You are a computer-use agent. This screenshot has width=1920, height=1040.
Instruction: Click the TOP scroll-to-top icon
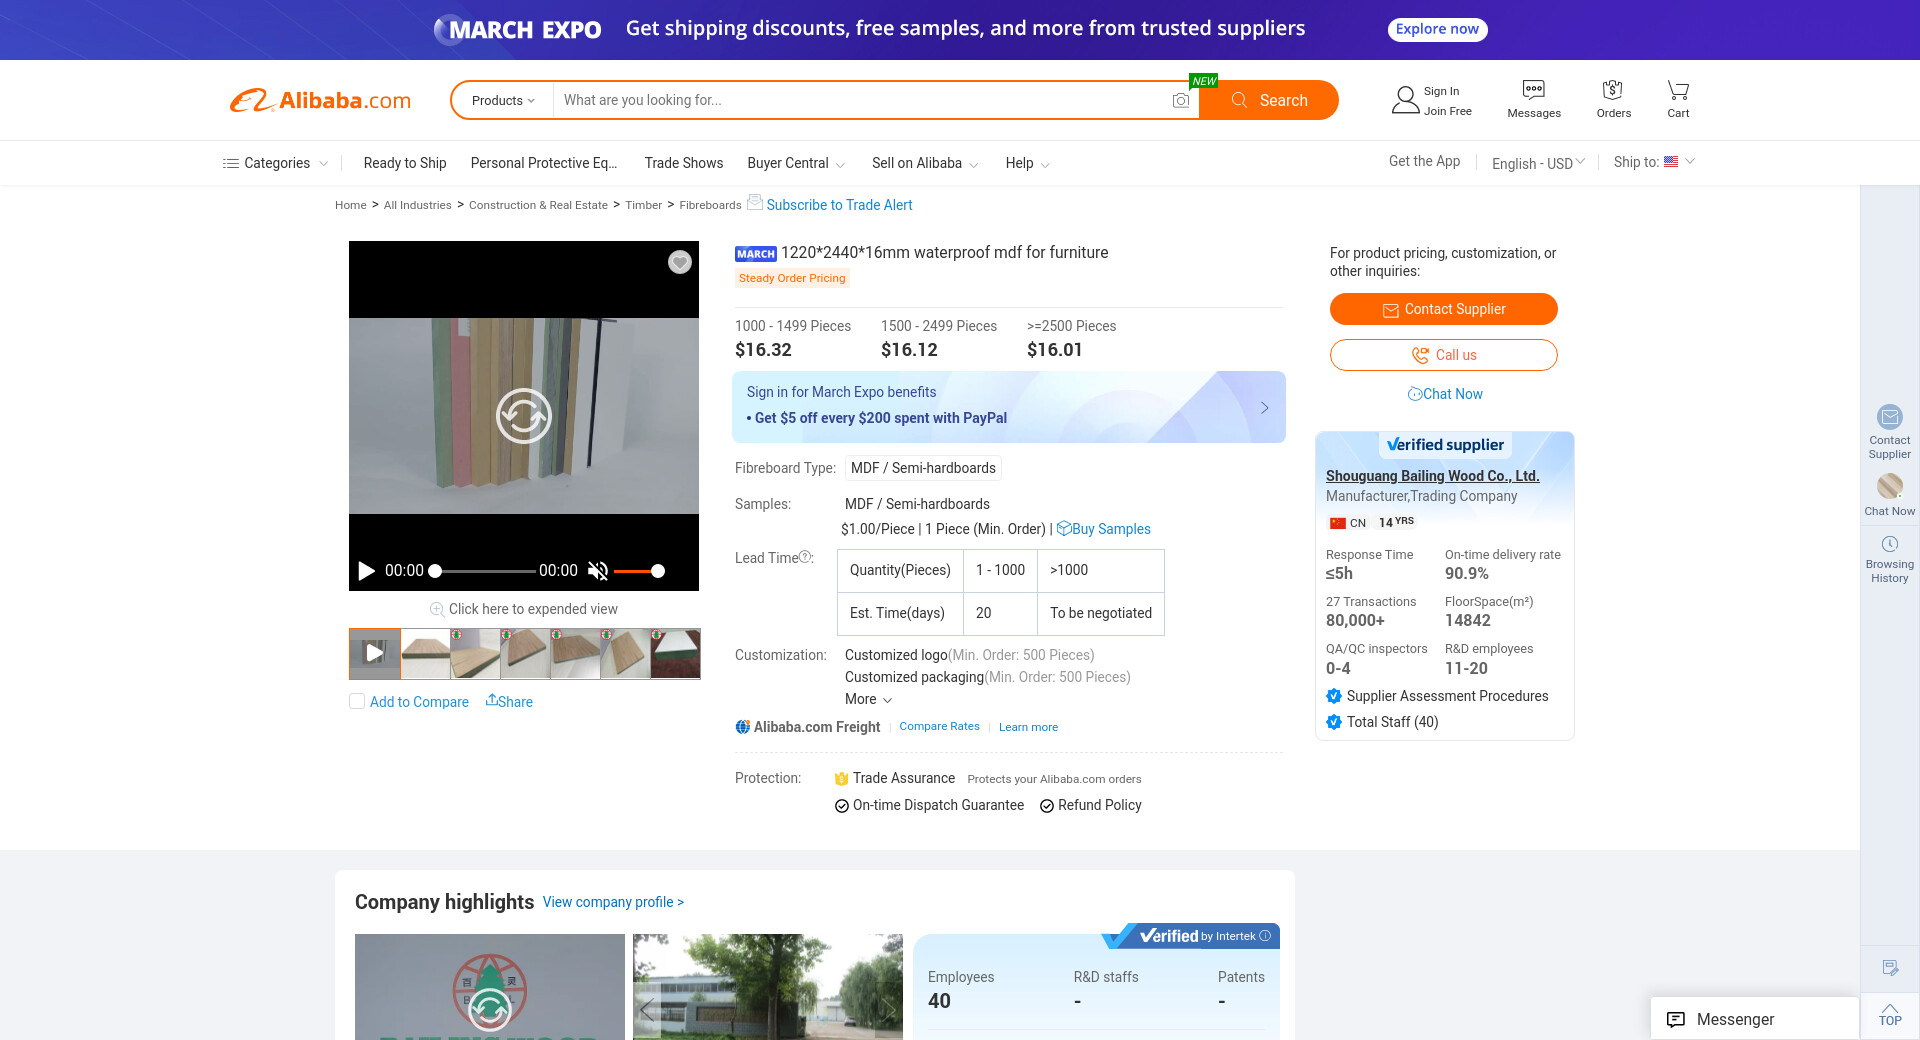pos(1890,1014)
